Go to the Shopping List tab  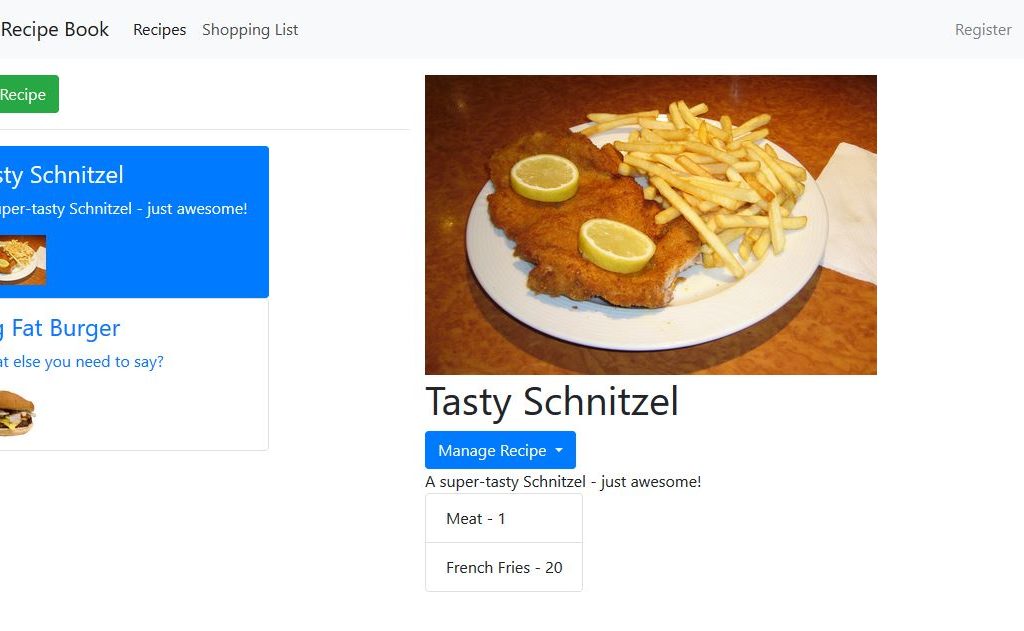click(250, 30)
